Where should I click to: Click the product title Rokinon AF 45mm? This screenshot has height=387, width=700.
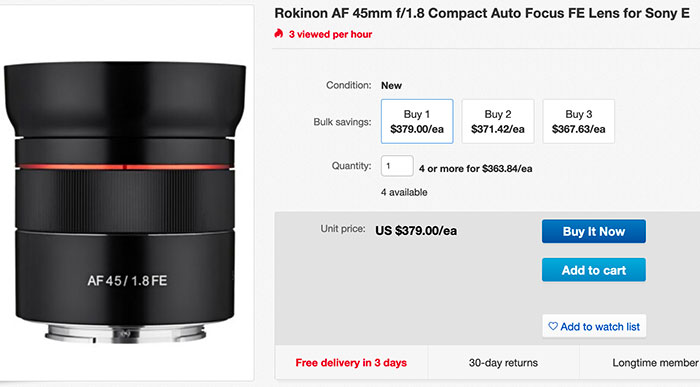(482, 13)
